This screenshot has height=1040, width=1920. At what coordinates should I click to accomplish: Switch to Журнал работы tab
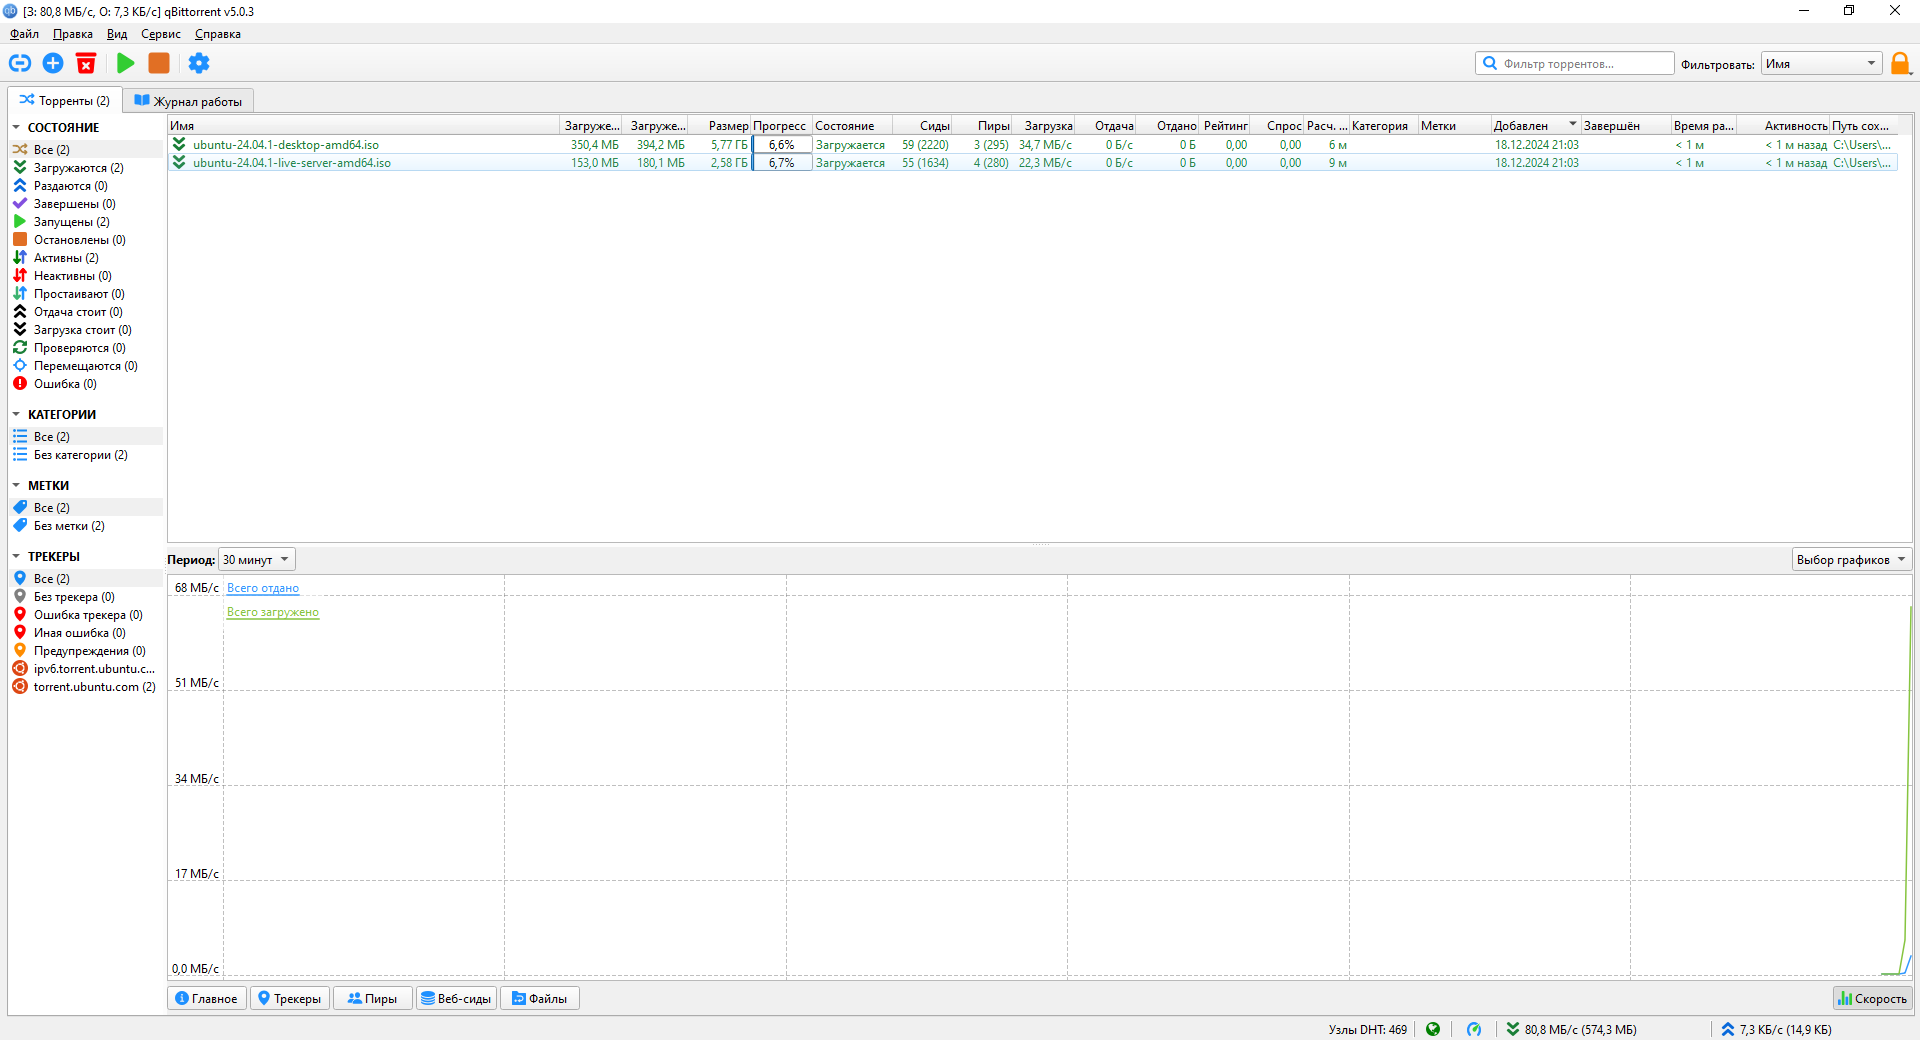(x=189, y=101)
